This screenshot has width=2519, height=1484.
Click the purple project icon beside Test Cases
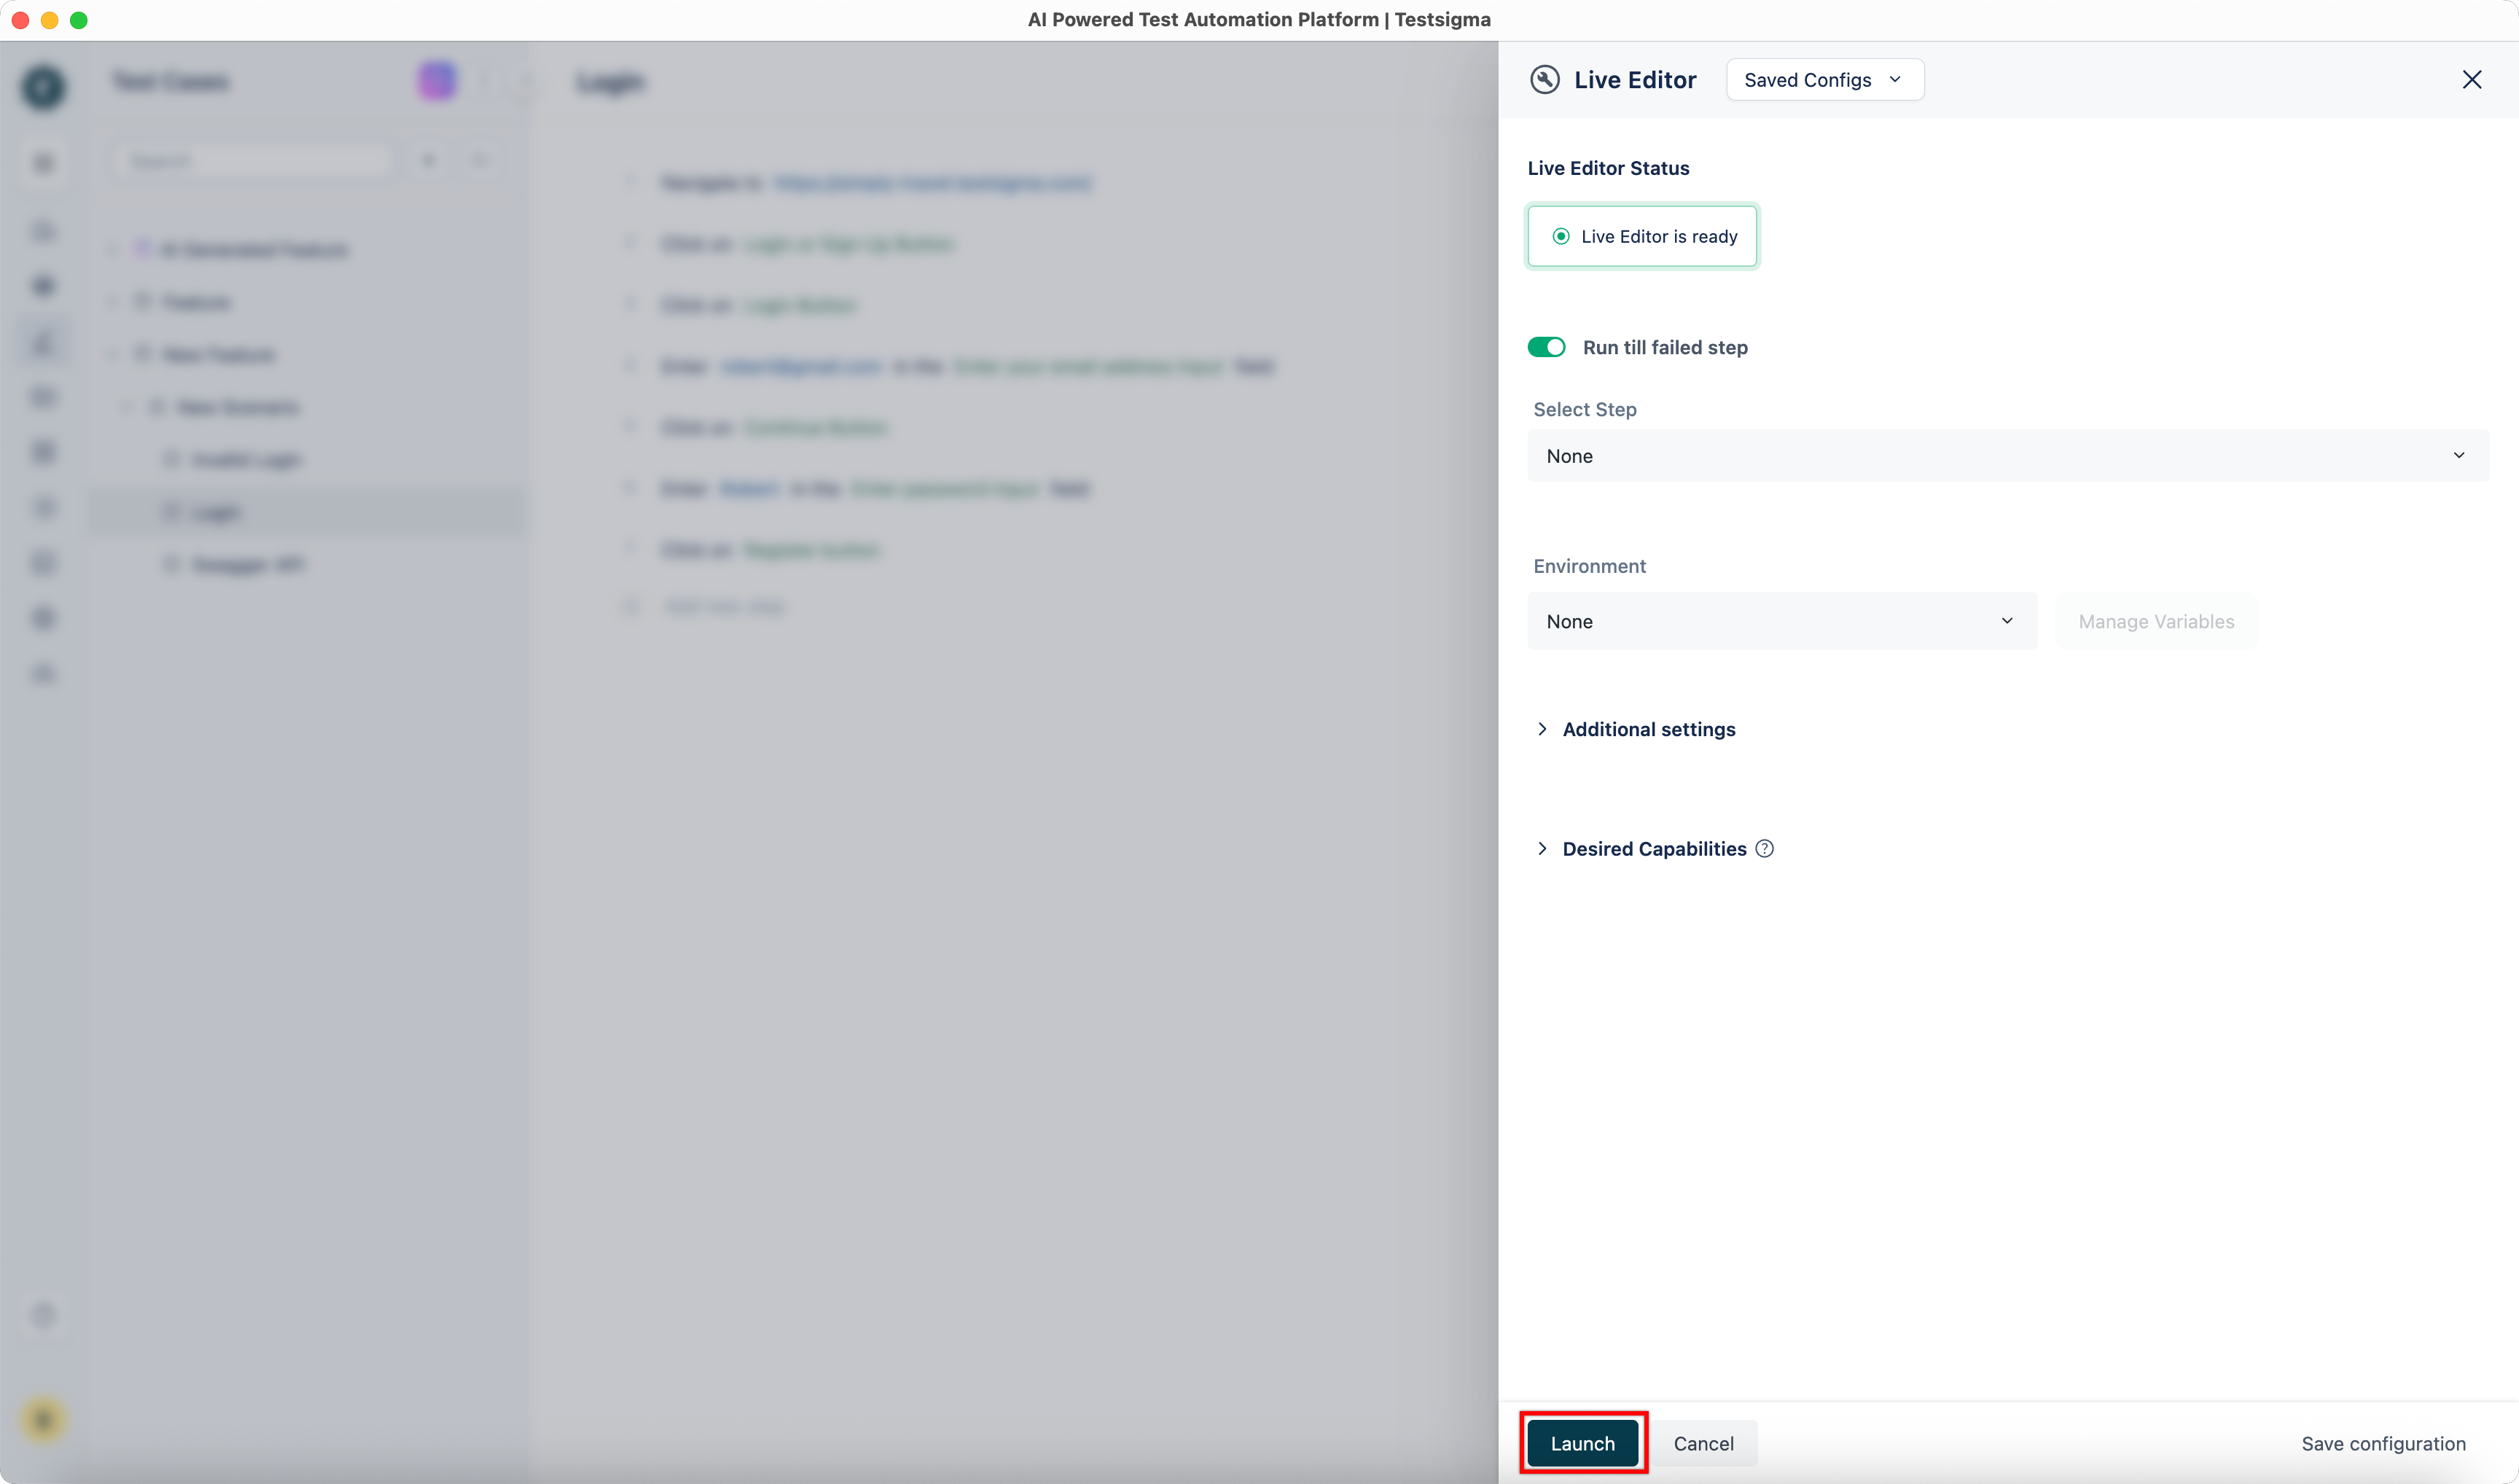[x=437, y=80]
